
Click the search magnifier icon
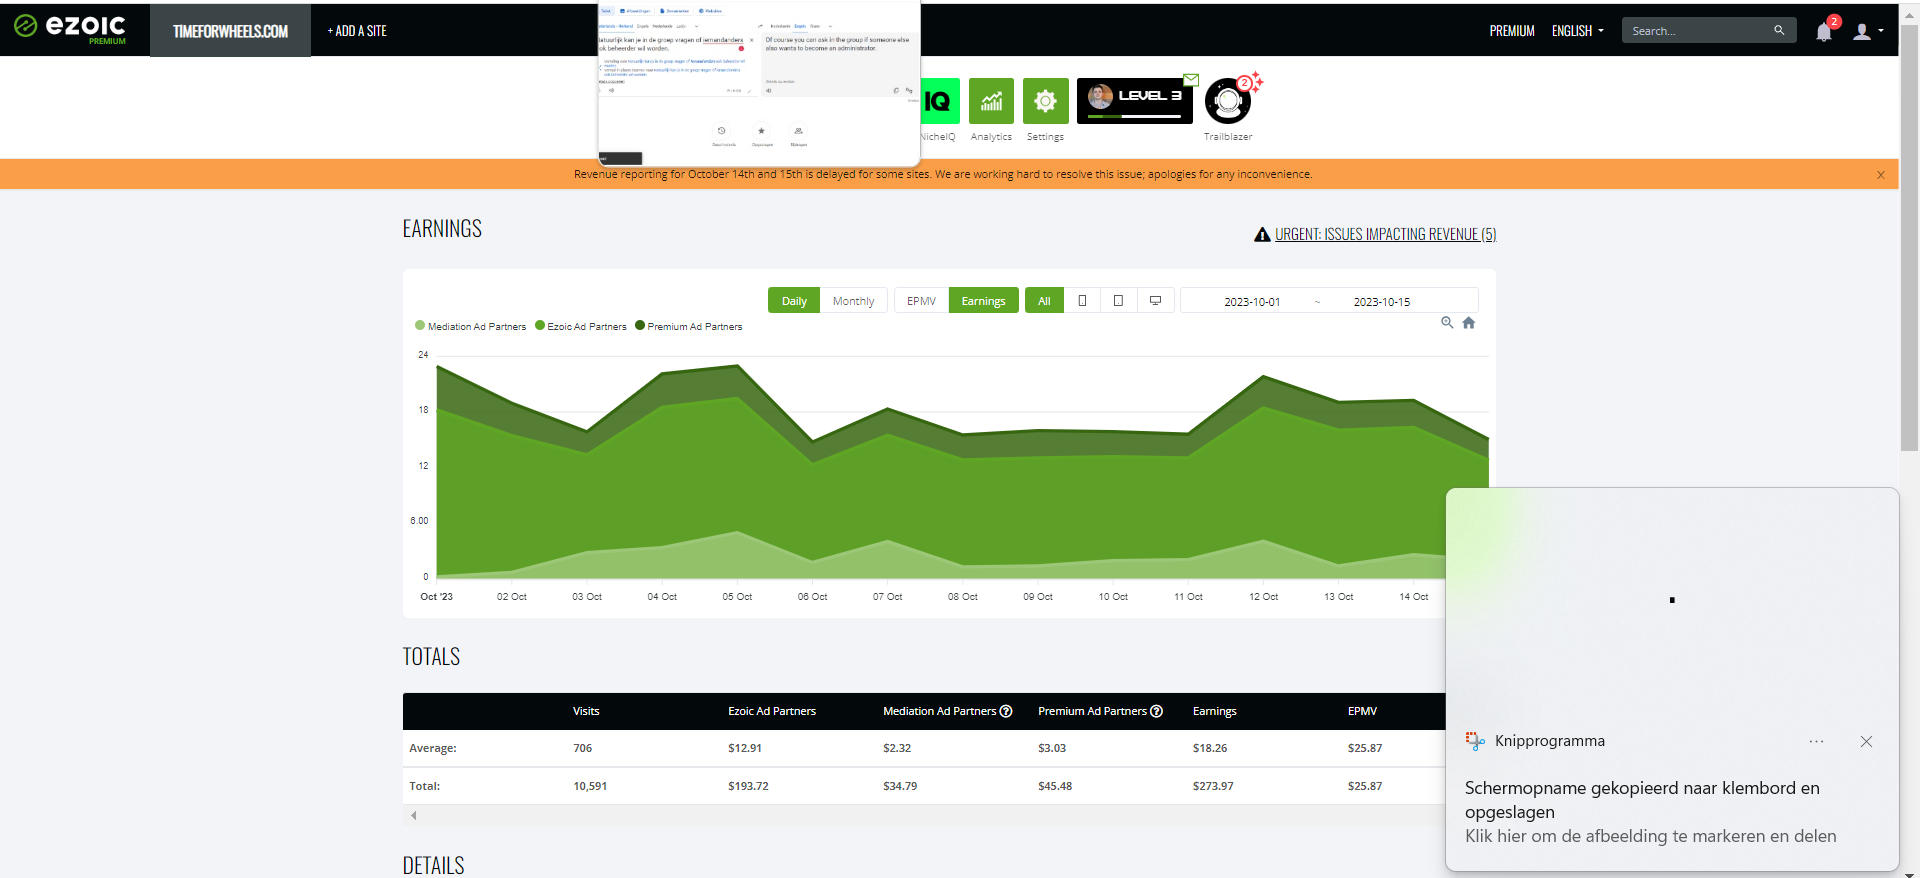[1779, 30]
